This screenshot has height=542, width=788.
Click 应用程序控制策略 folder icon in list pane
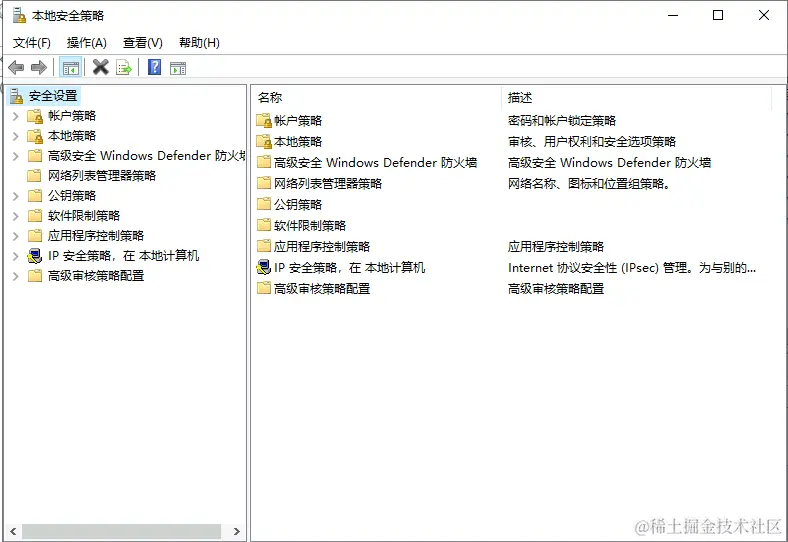point(264,246)
